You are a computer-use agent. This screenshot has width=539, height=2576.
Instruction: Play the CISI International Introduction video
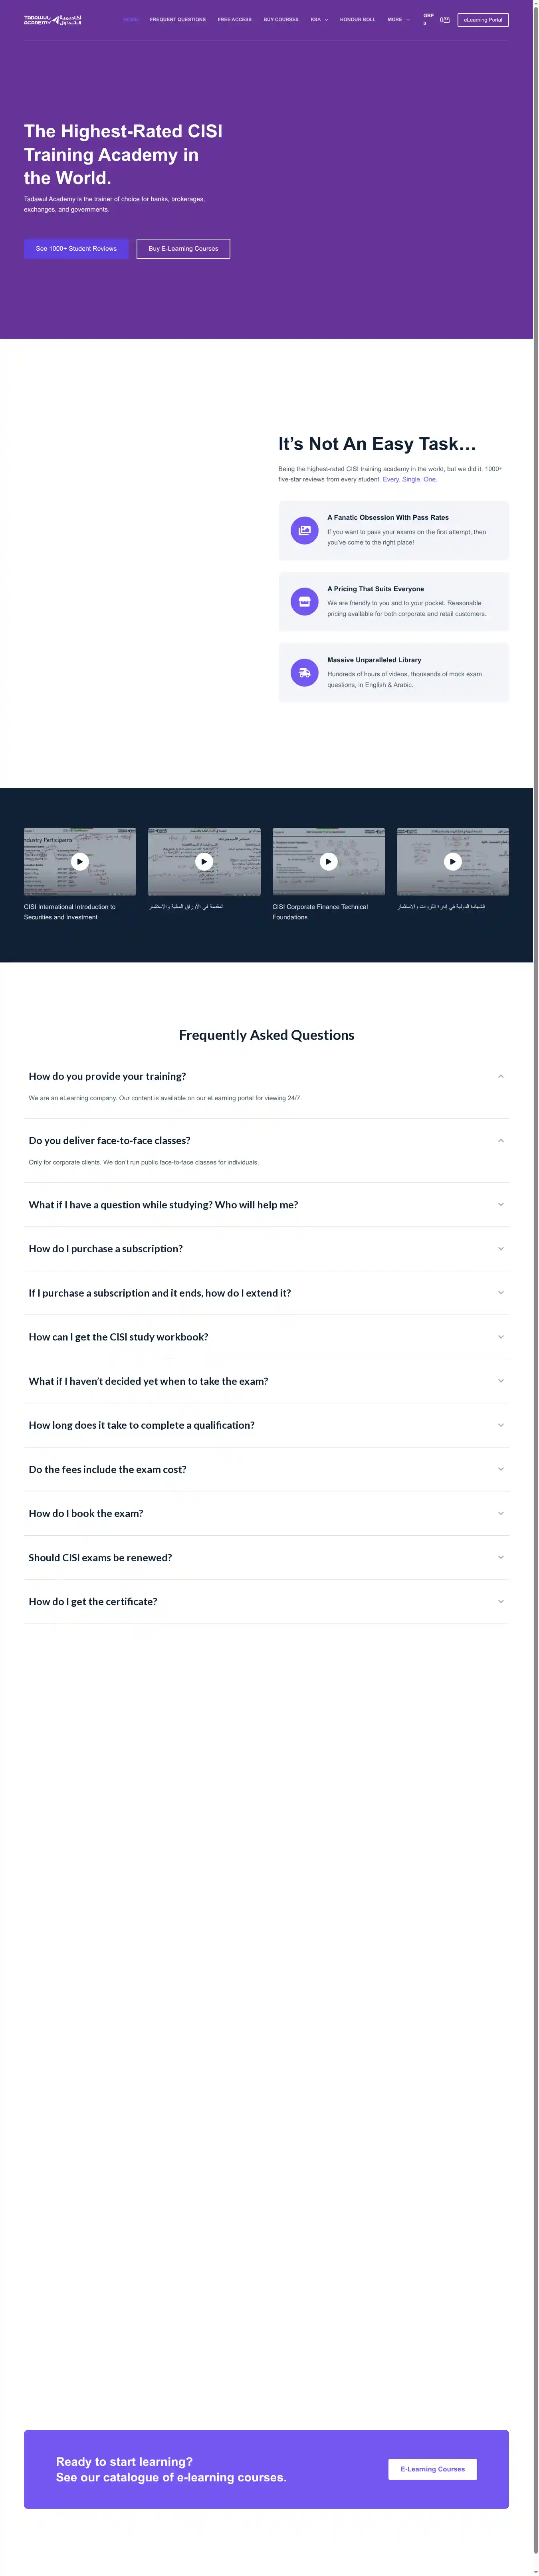click(x=80, y=861)
